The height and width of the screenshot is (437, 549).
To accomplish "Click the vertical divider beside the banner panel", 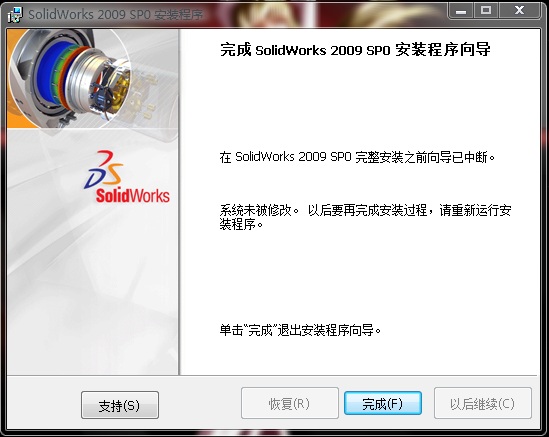I will pyautogui.click(x=179, y=202).
